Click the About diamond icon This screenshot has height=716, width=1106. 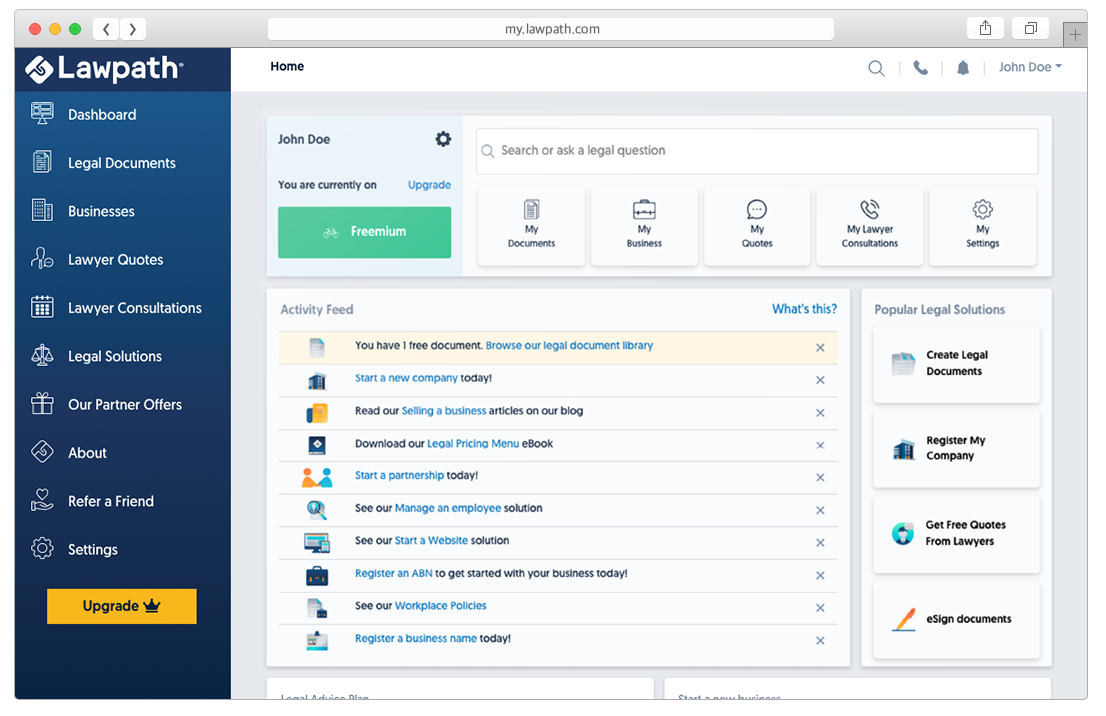tap(42, 451)
